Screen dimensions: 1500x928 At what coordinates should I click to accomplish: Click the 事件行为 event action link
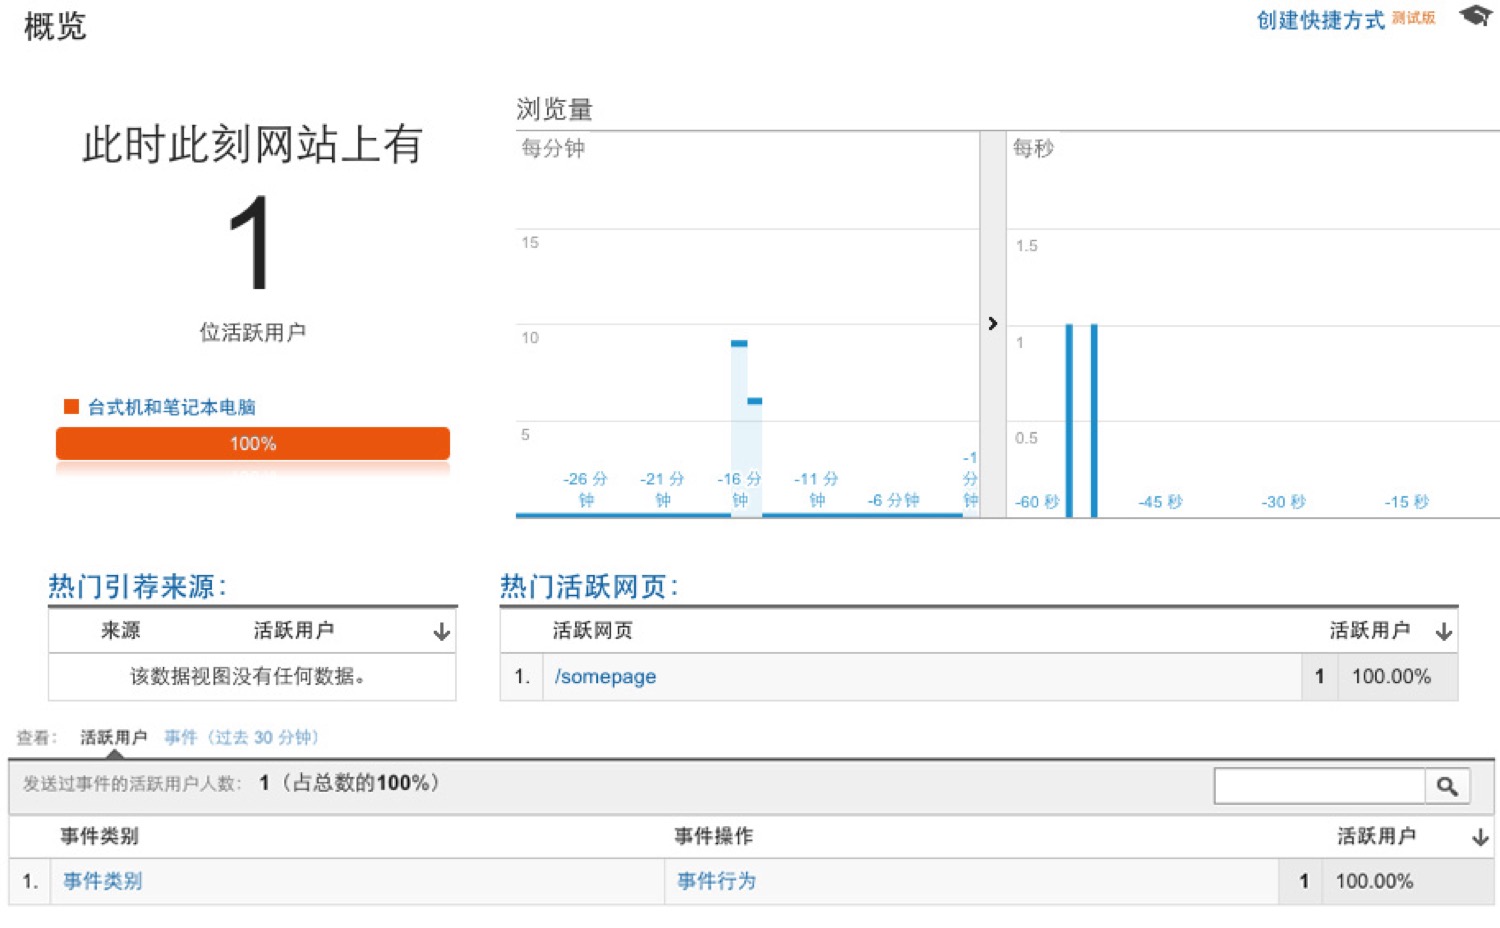point(716,881)
